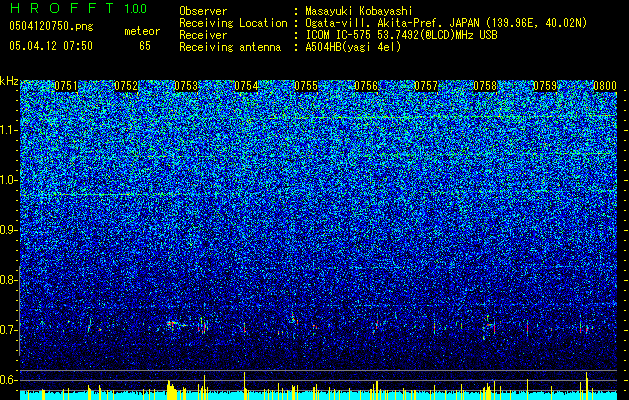Click the 0752 time marker
Image resolution: width=629 pixels, height=400 pixels.
126,86
